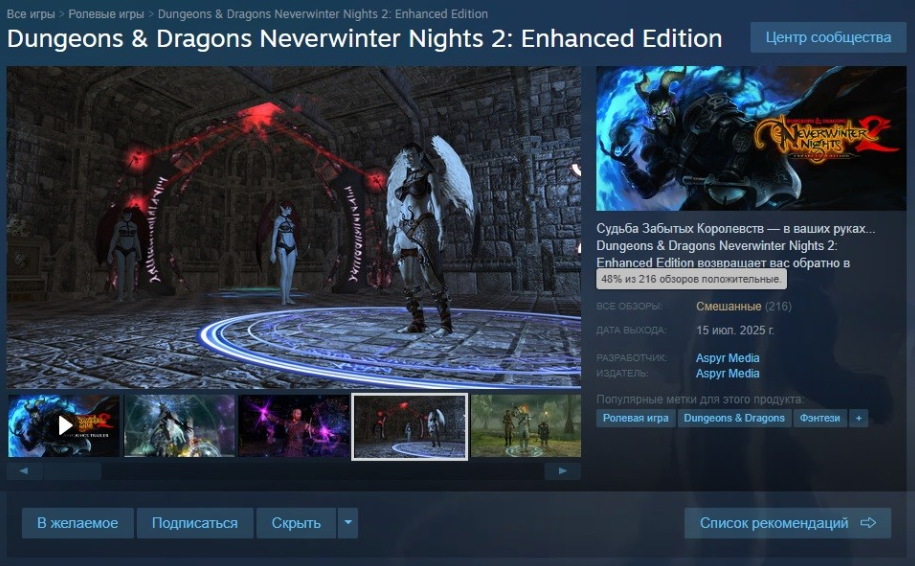
Task: Add game via В желаемое button
Action: (x=78, y=522)
